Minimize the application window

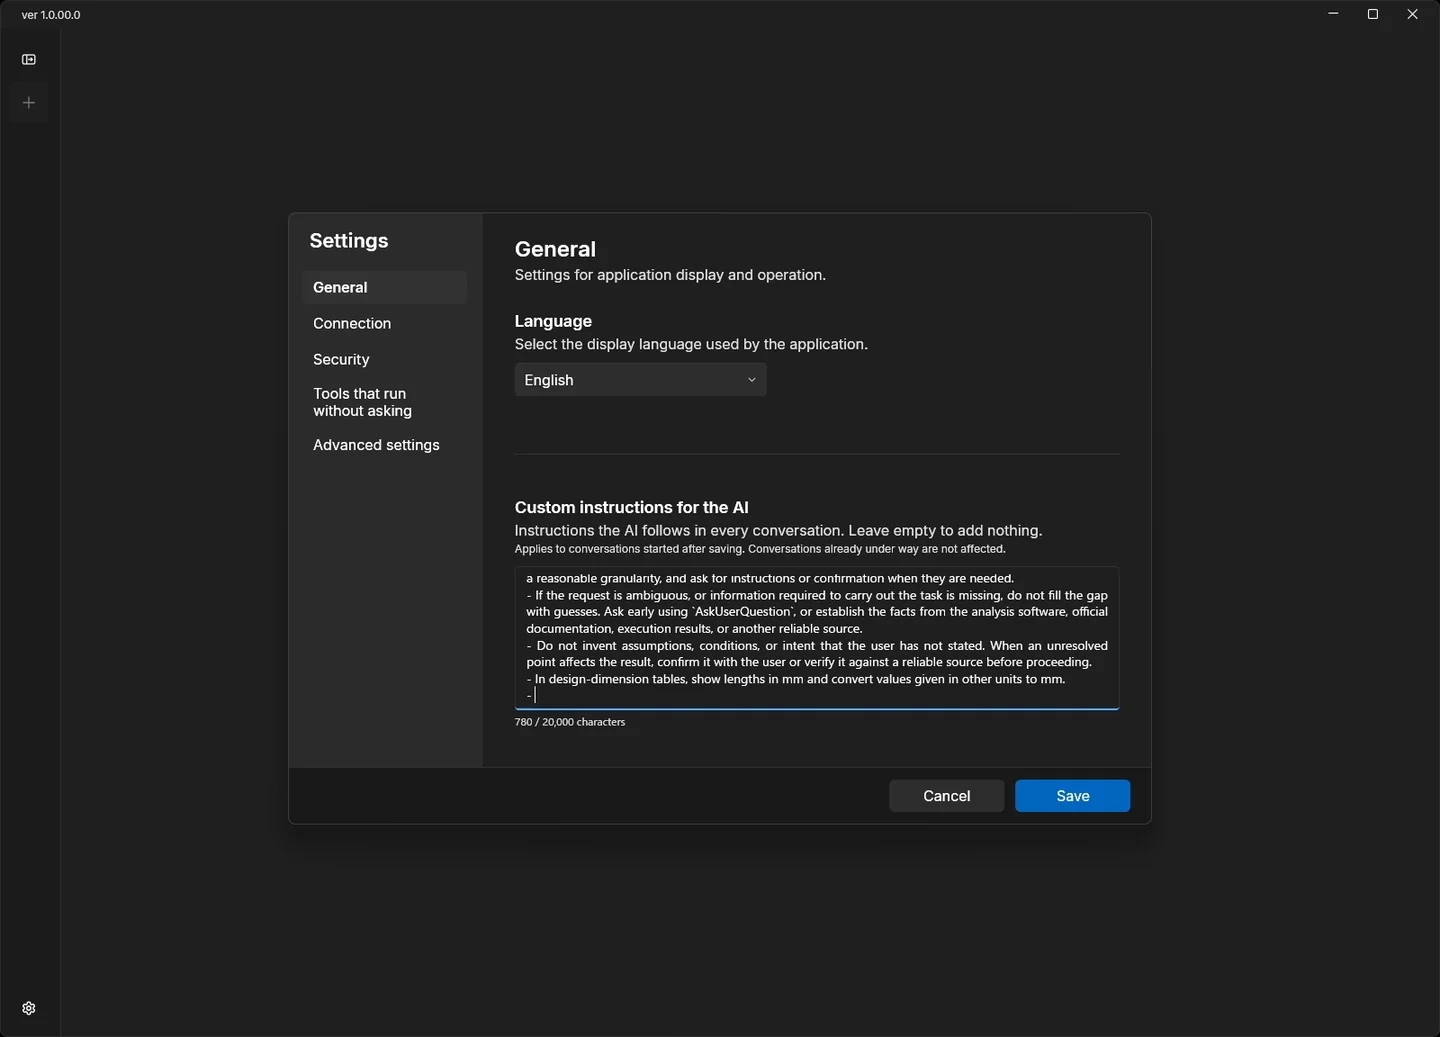pyautogui.click(x=1333, y=14)
